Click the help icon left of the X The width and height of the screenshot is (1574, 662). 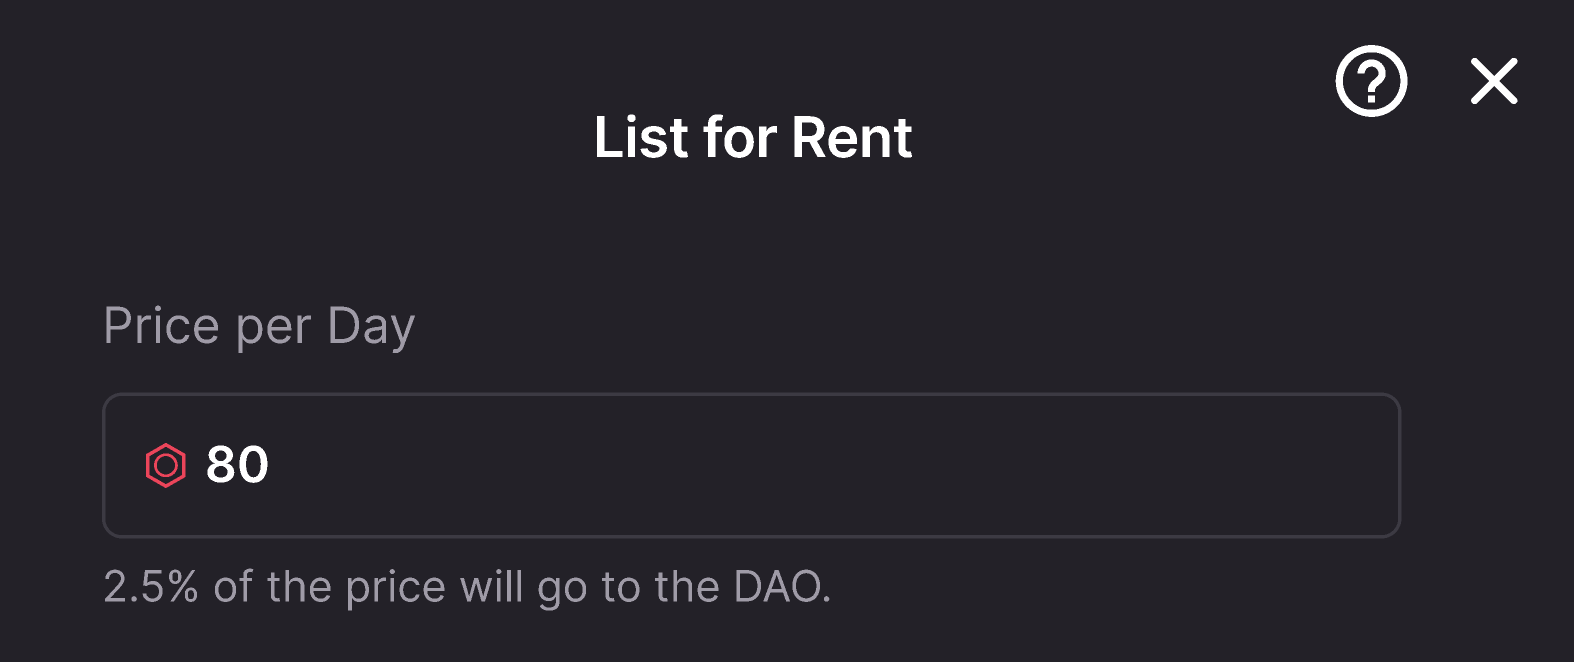coord(1371,81)
